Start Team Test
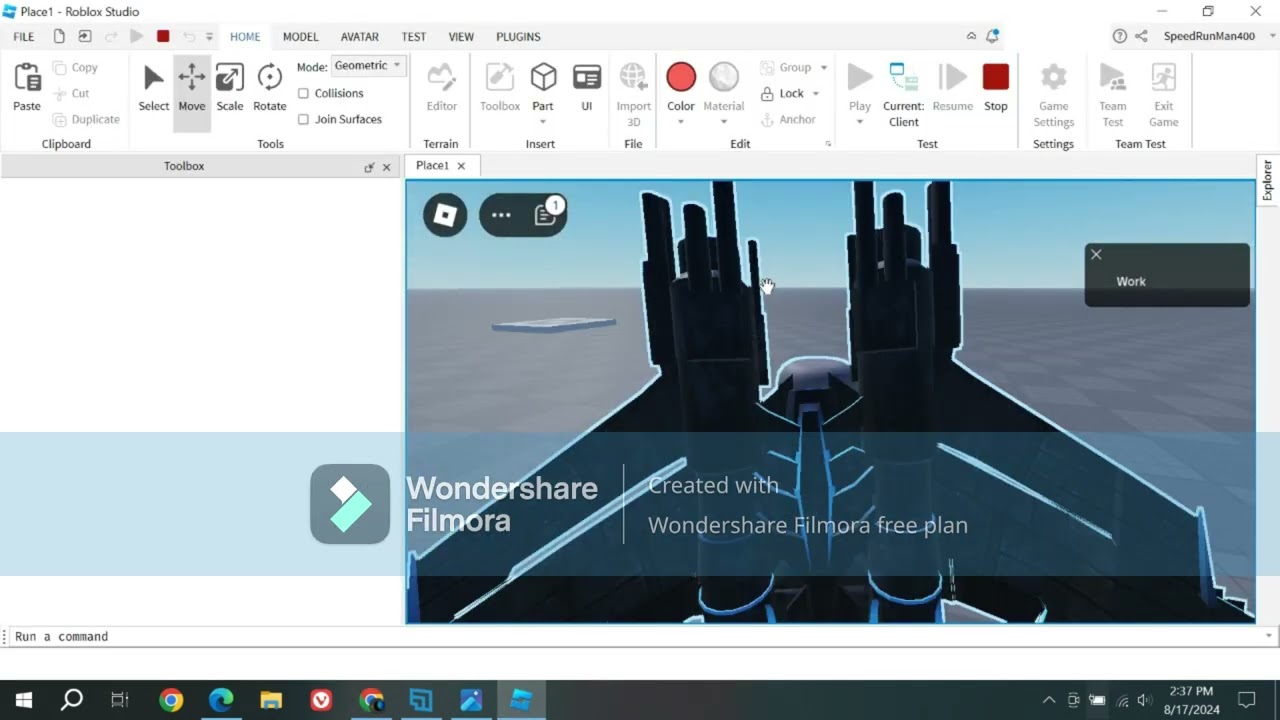Viewport: 1280px width, 720px height. [1112, 95]
